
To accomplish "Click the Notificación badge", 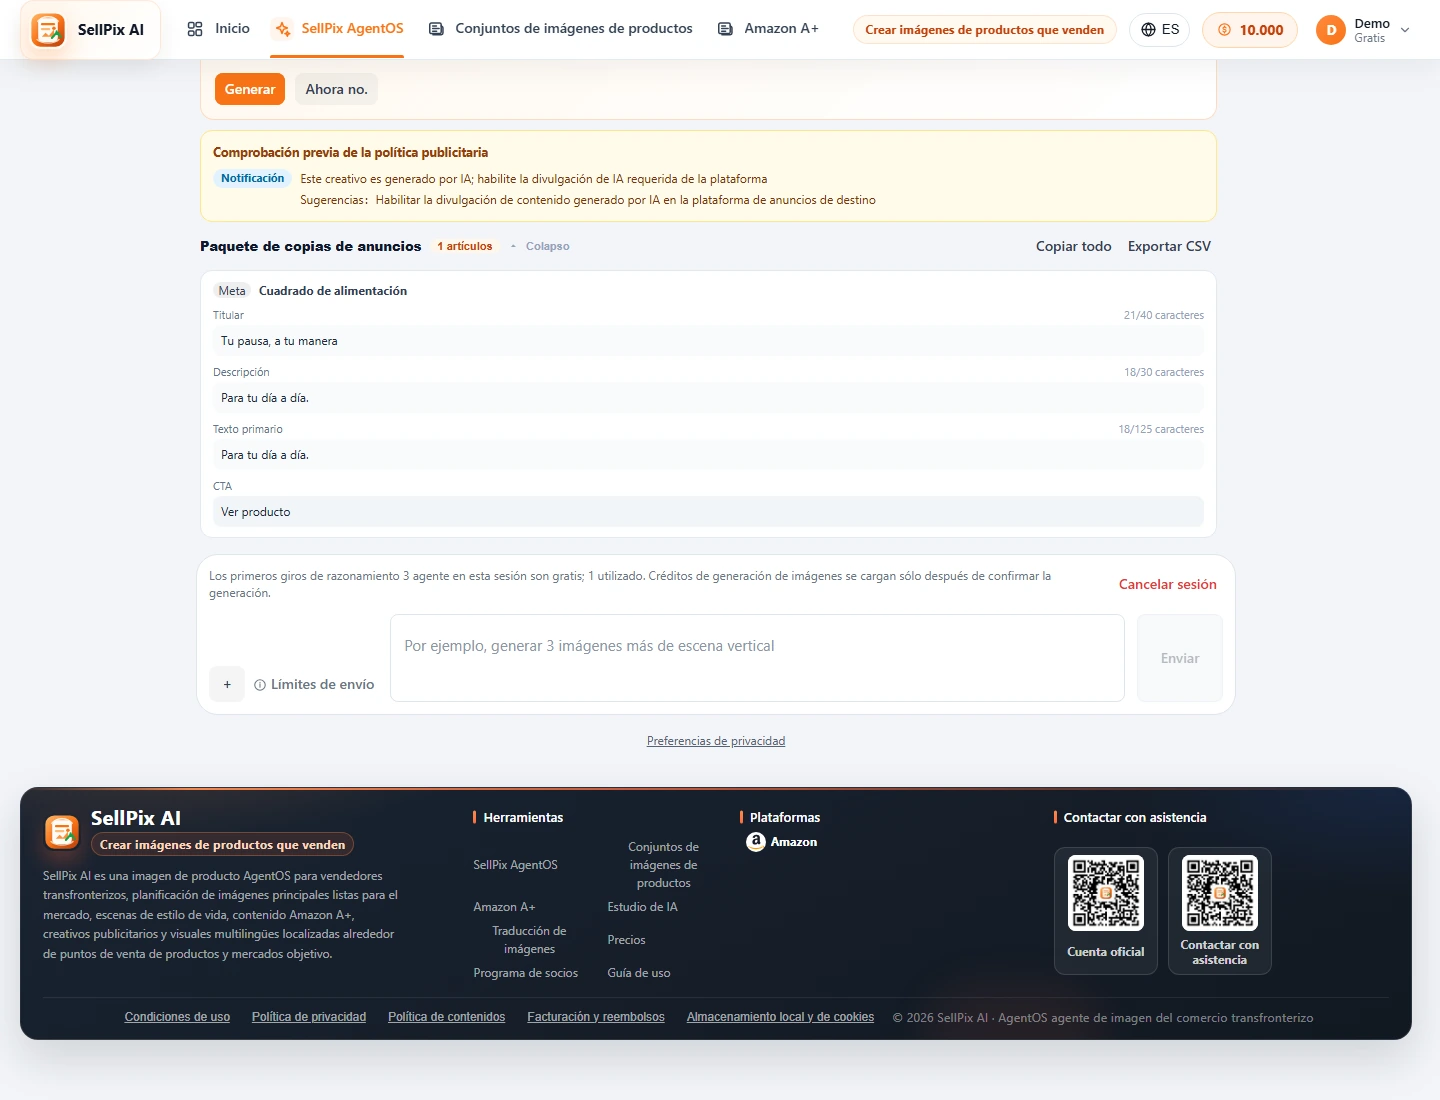I will point(253,178).
